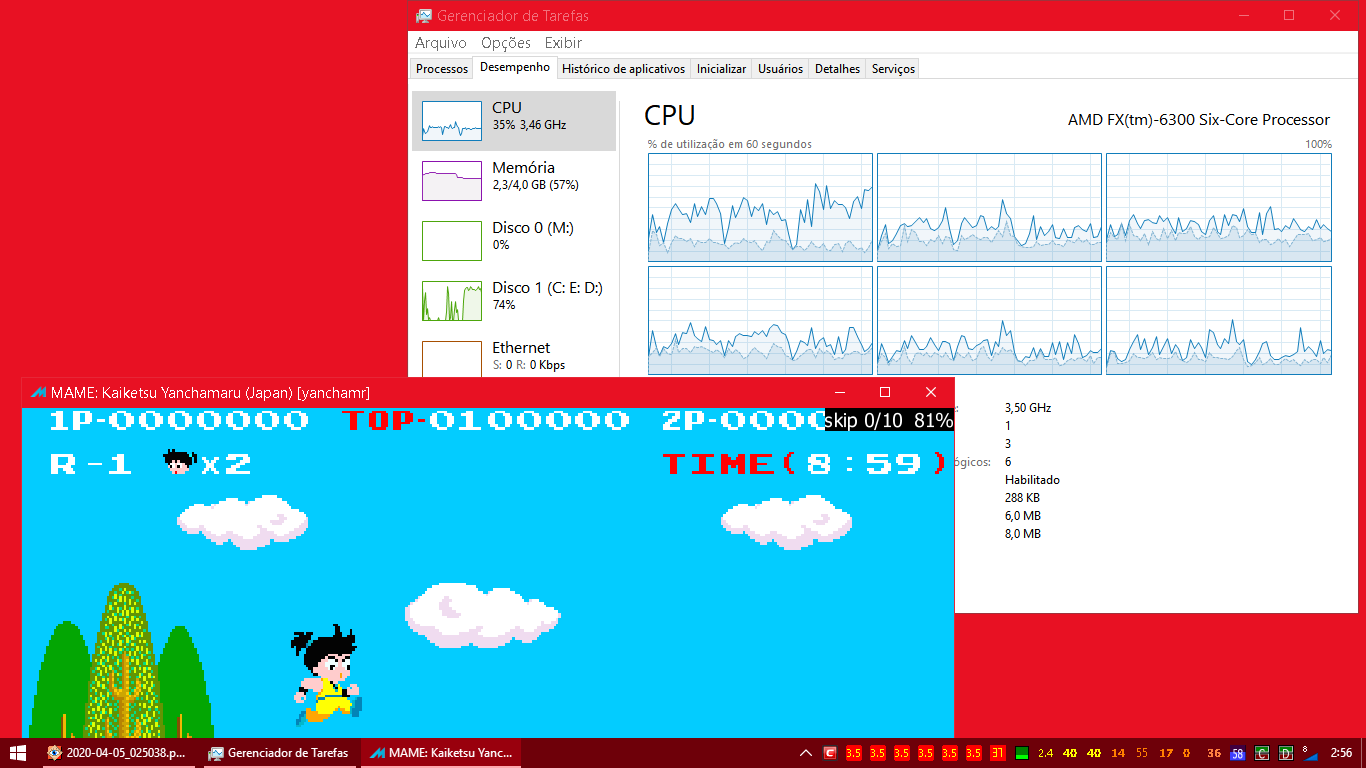This screenshot has width=1366, height=768.
Task: Click the orange '17' tray indicator
Action: [1166, 753]
